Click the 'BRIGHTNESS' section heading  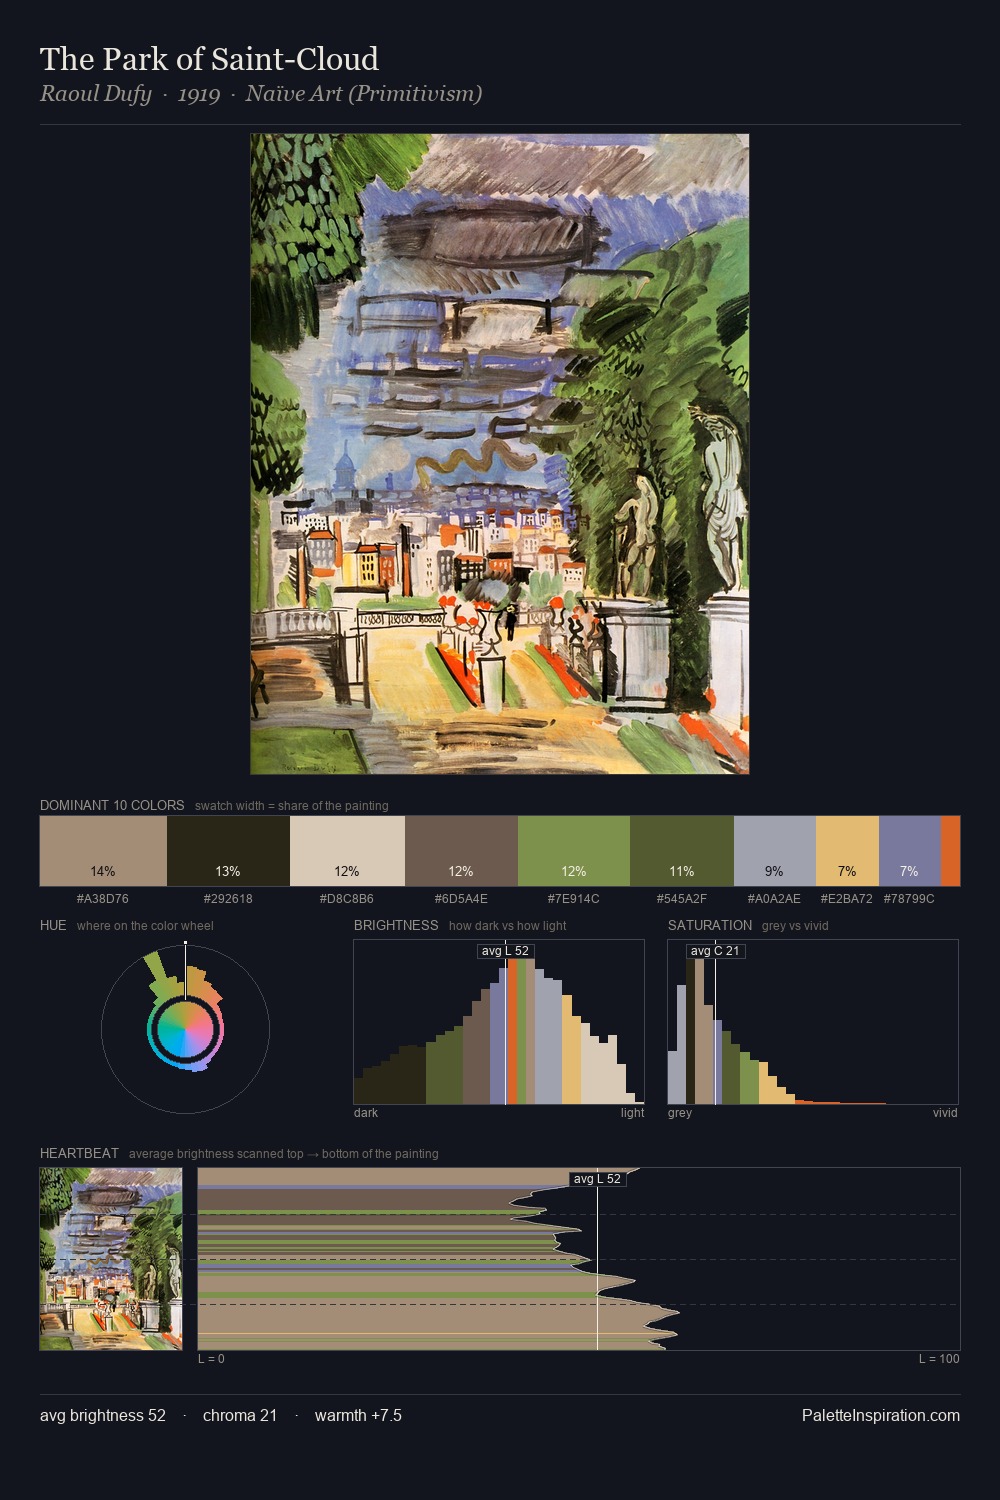click(x=396, y=925)
